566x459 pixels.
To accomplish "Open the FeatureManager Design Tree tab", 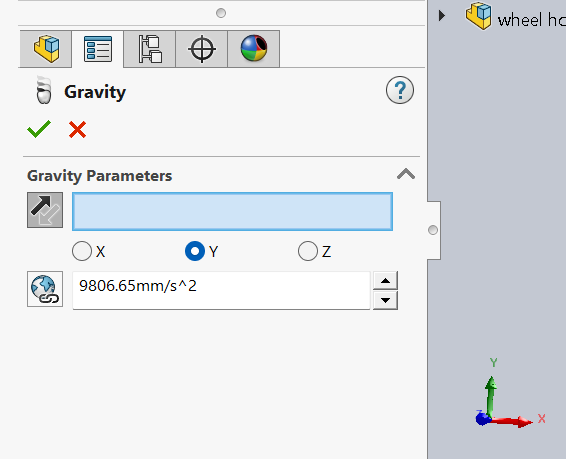I will [x=46, y=49].
